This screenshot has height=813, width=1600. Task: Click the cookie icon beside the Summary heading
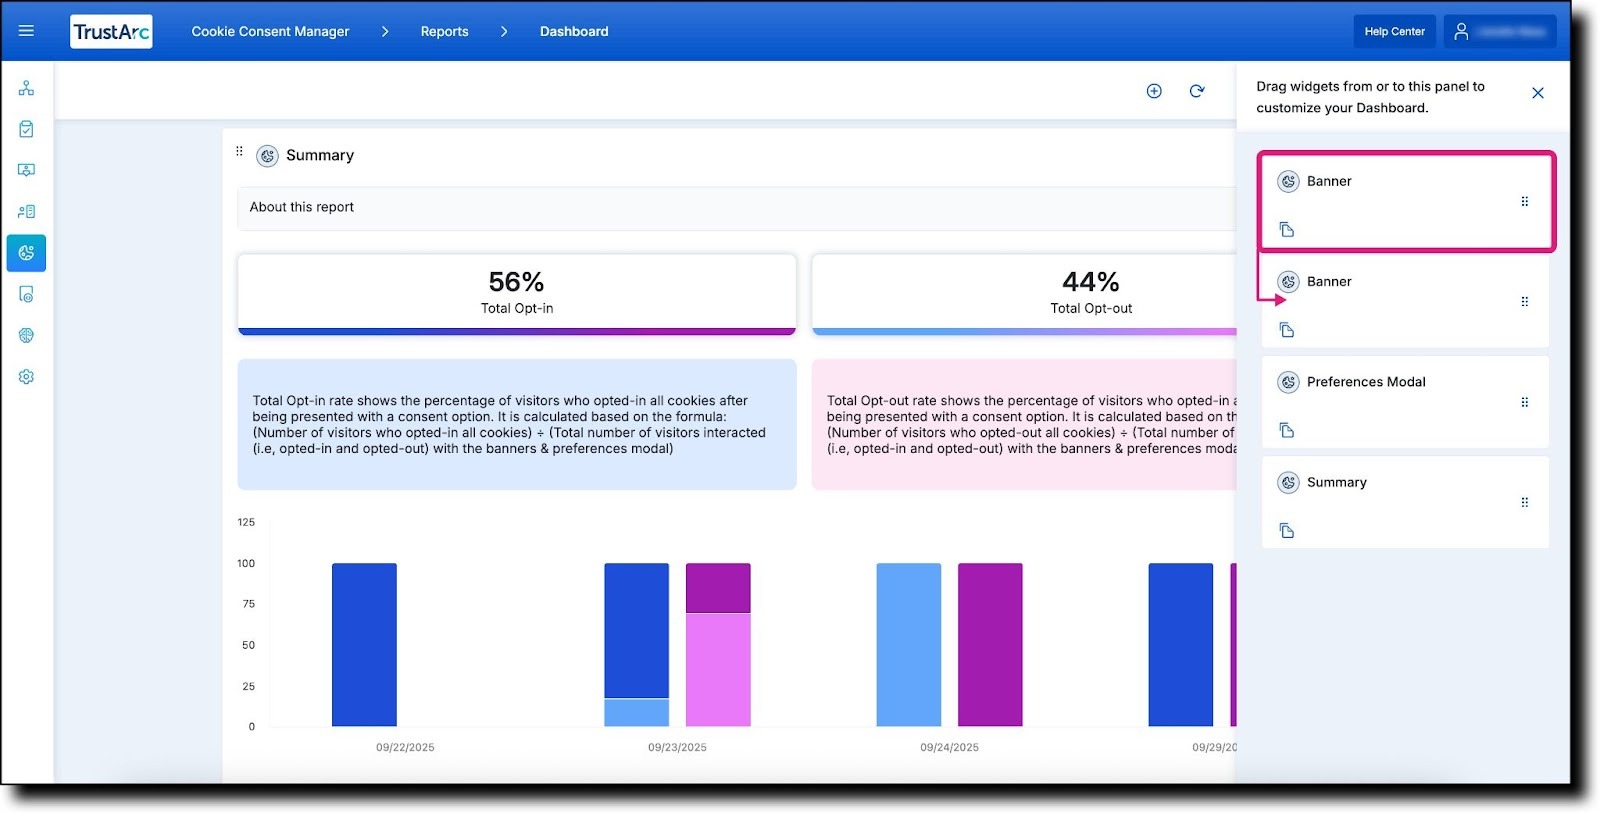(267, 156)
